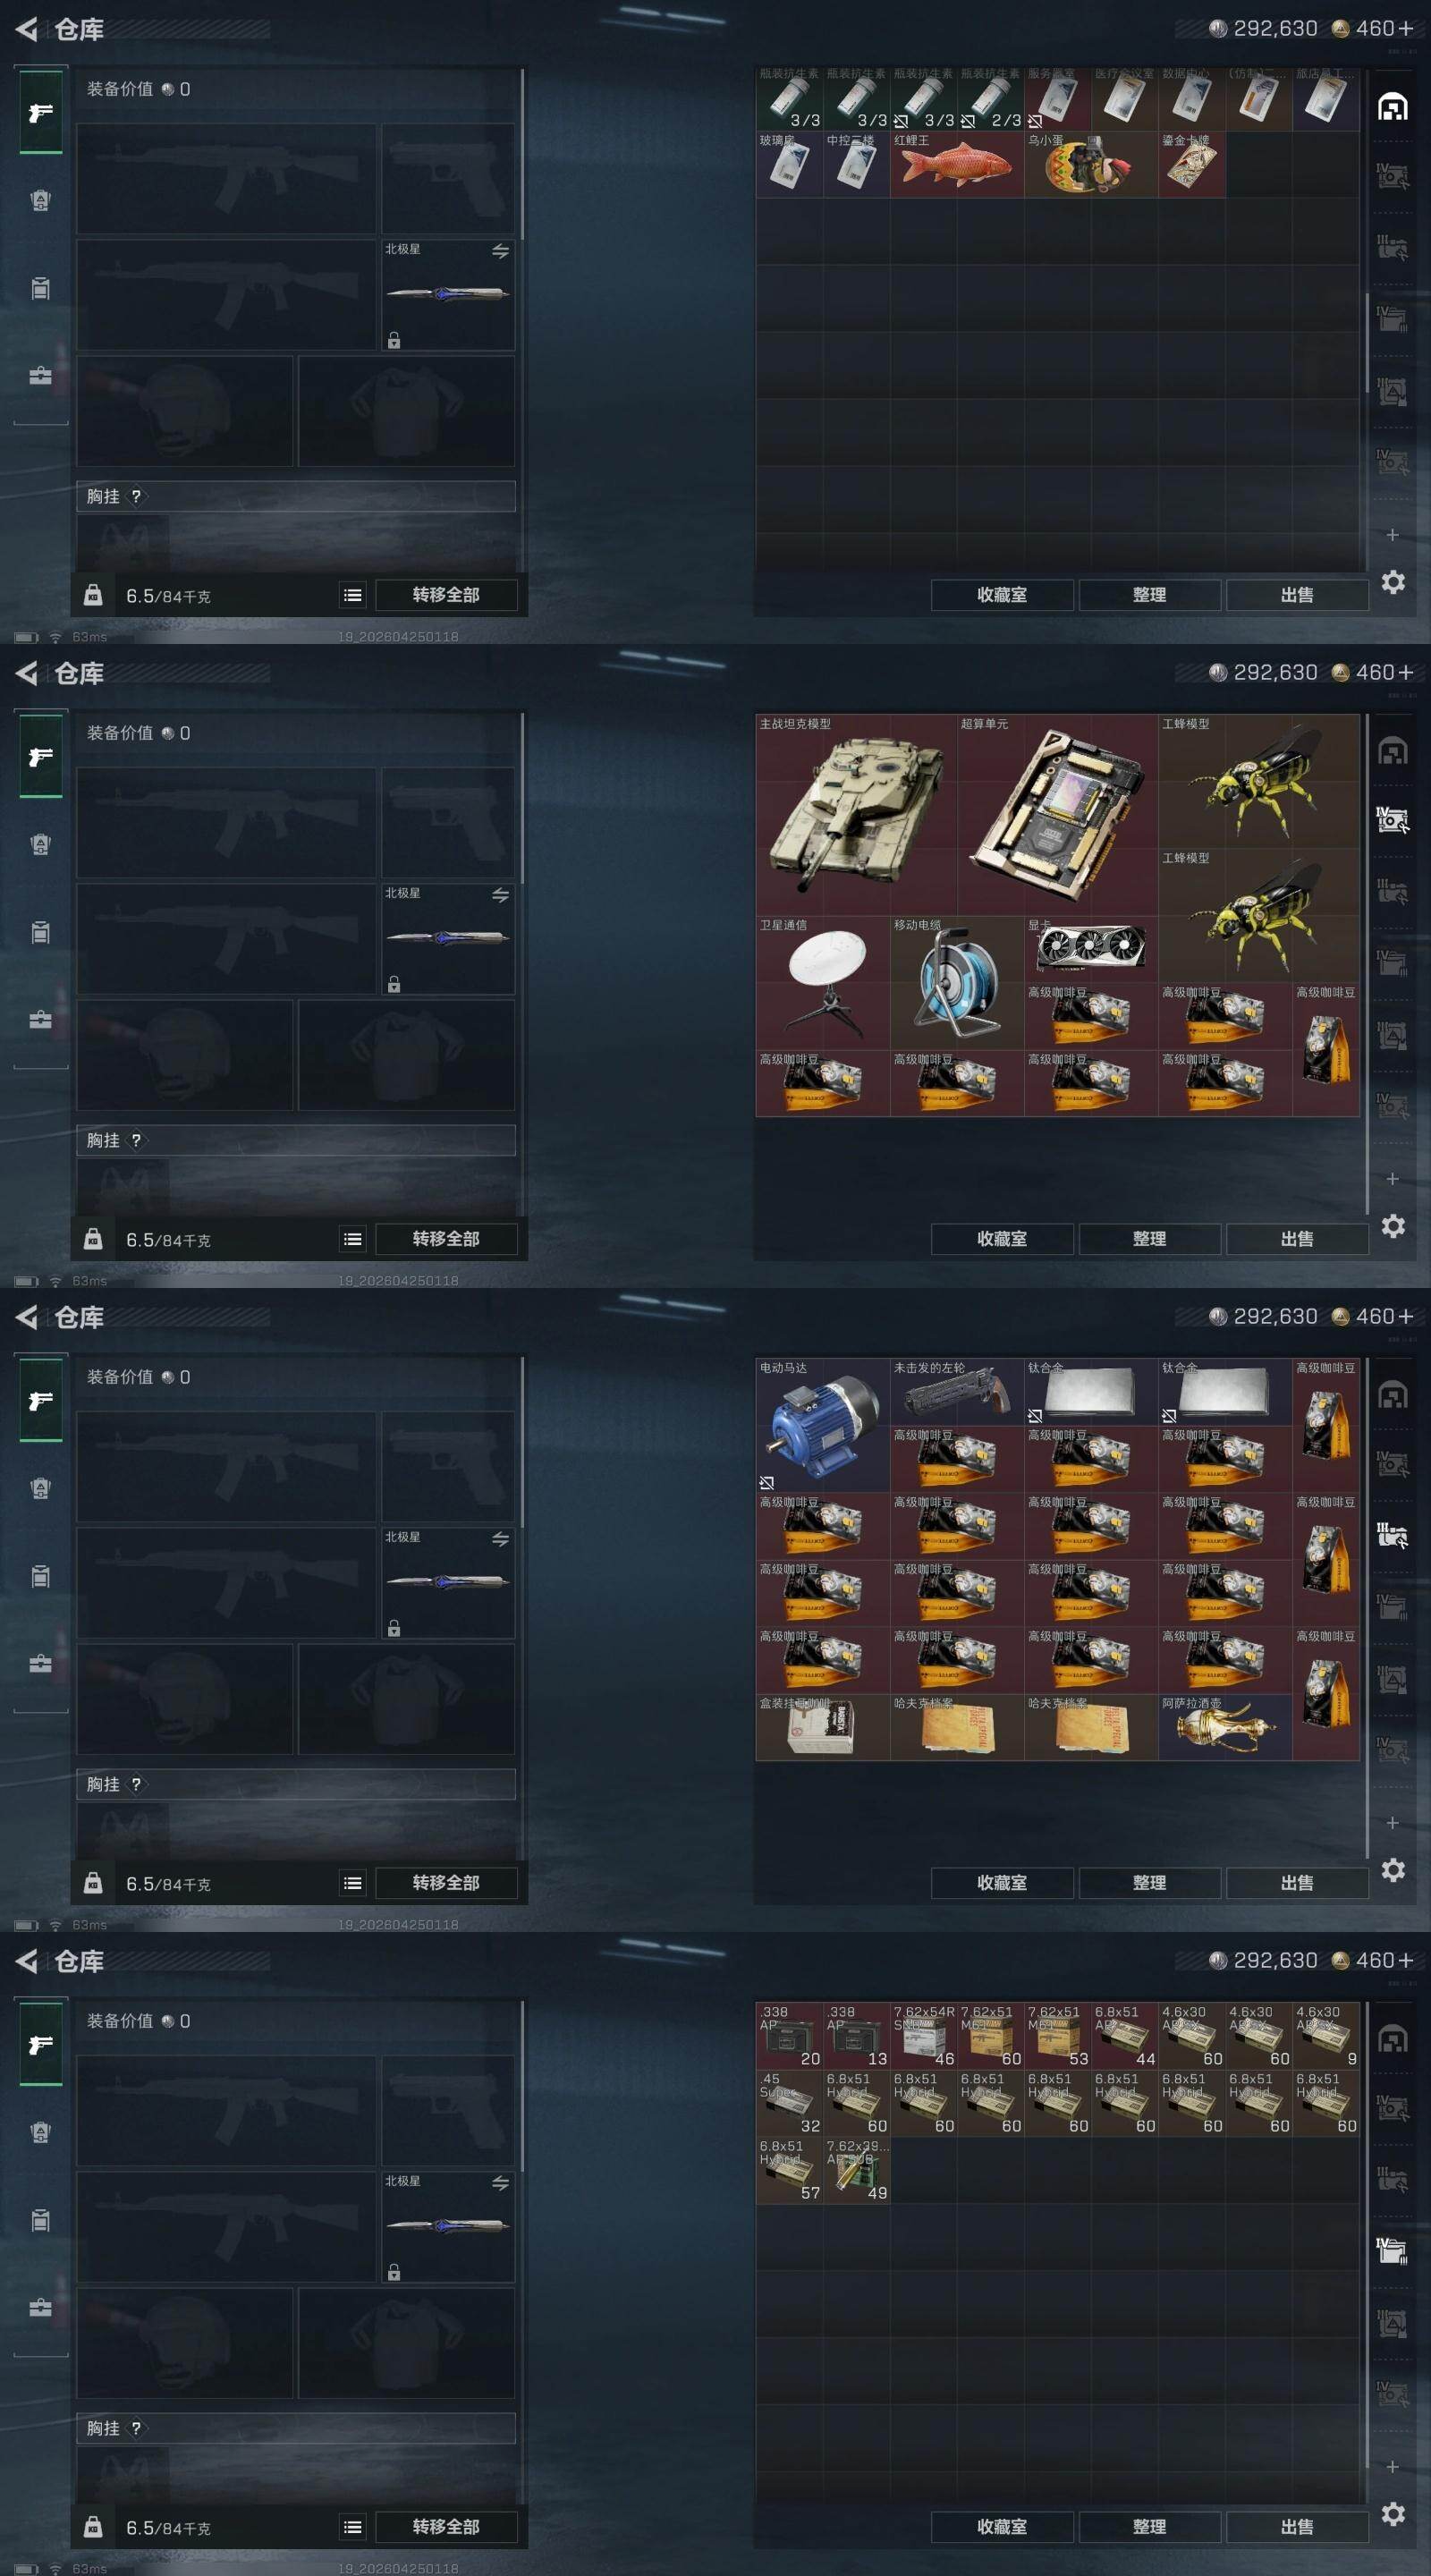The width and height of the screenshot is (1431, 2576).
Task: Click the 未击发的左轮 revolver item
Action: pos(957,1392)
